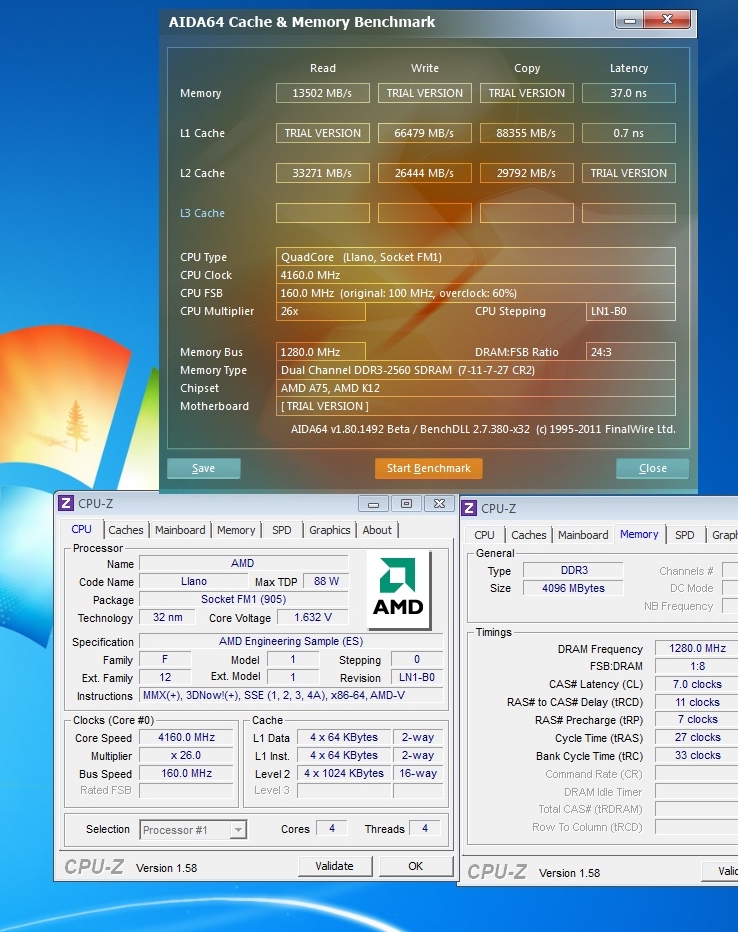This screenshot has height=932, width=738.
Task: Click Bus Speed value 160.0 MHz
Action: pyautogui.click(x=187, y=773)
